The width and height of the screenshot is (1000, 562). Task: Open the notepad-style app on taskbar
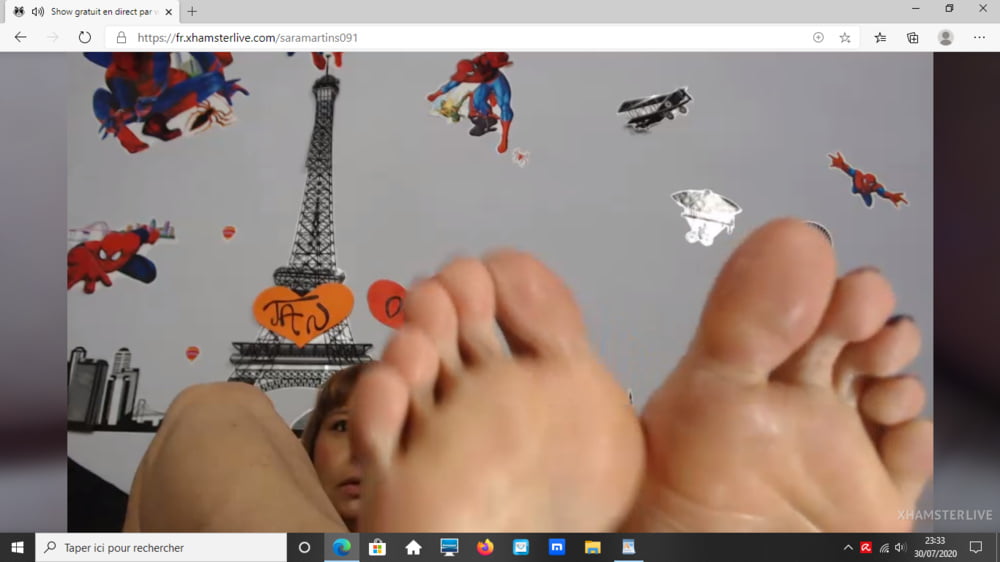pyautogui.click(x=628, y=547)
